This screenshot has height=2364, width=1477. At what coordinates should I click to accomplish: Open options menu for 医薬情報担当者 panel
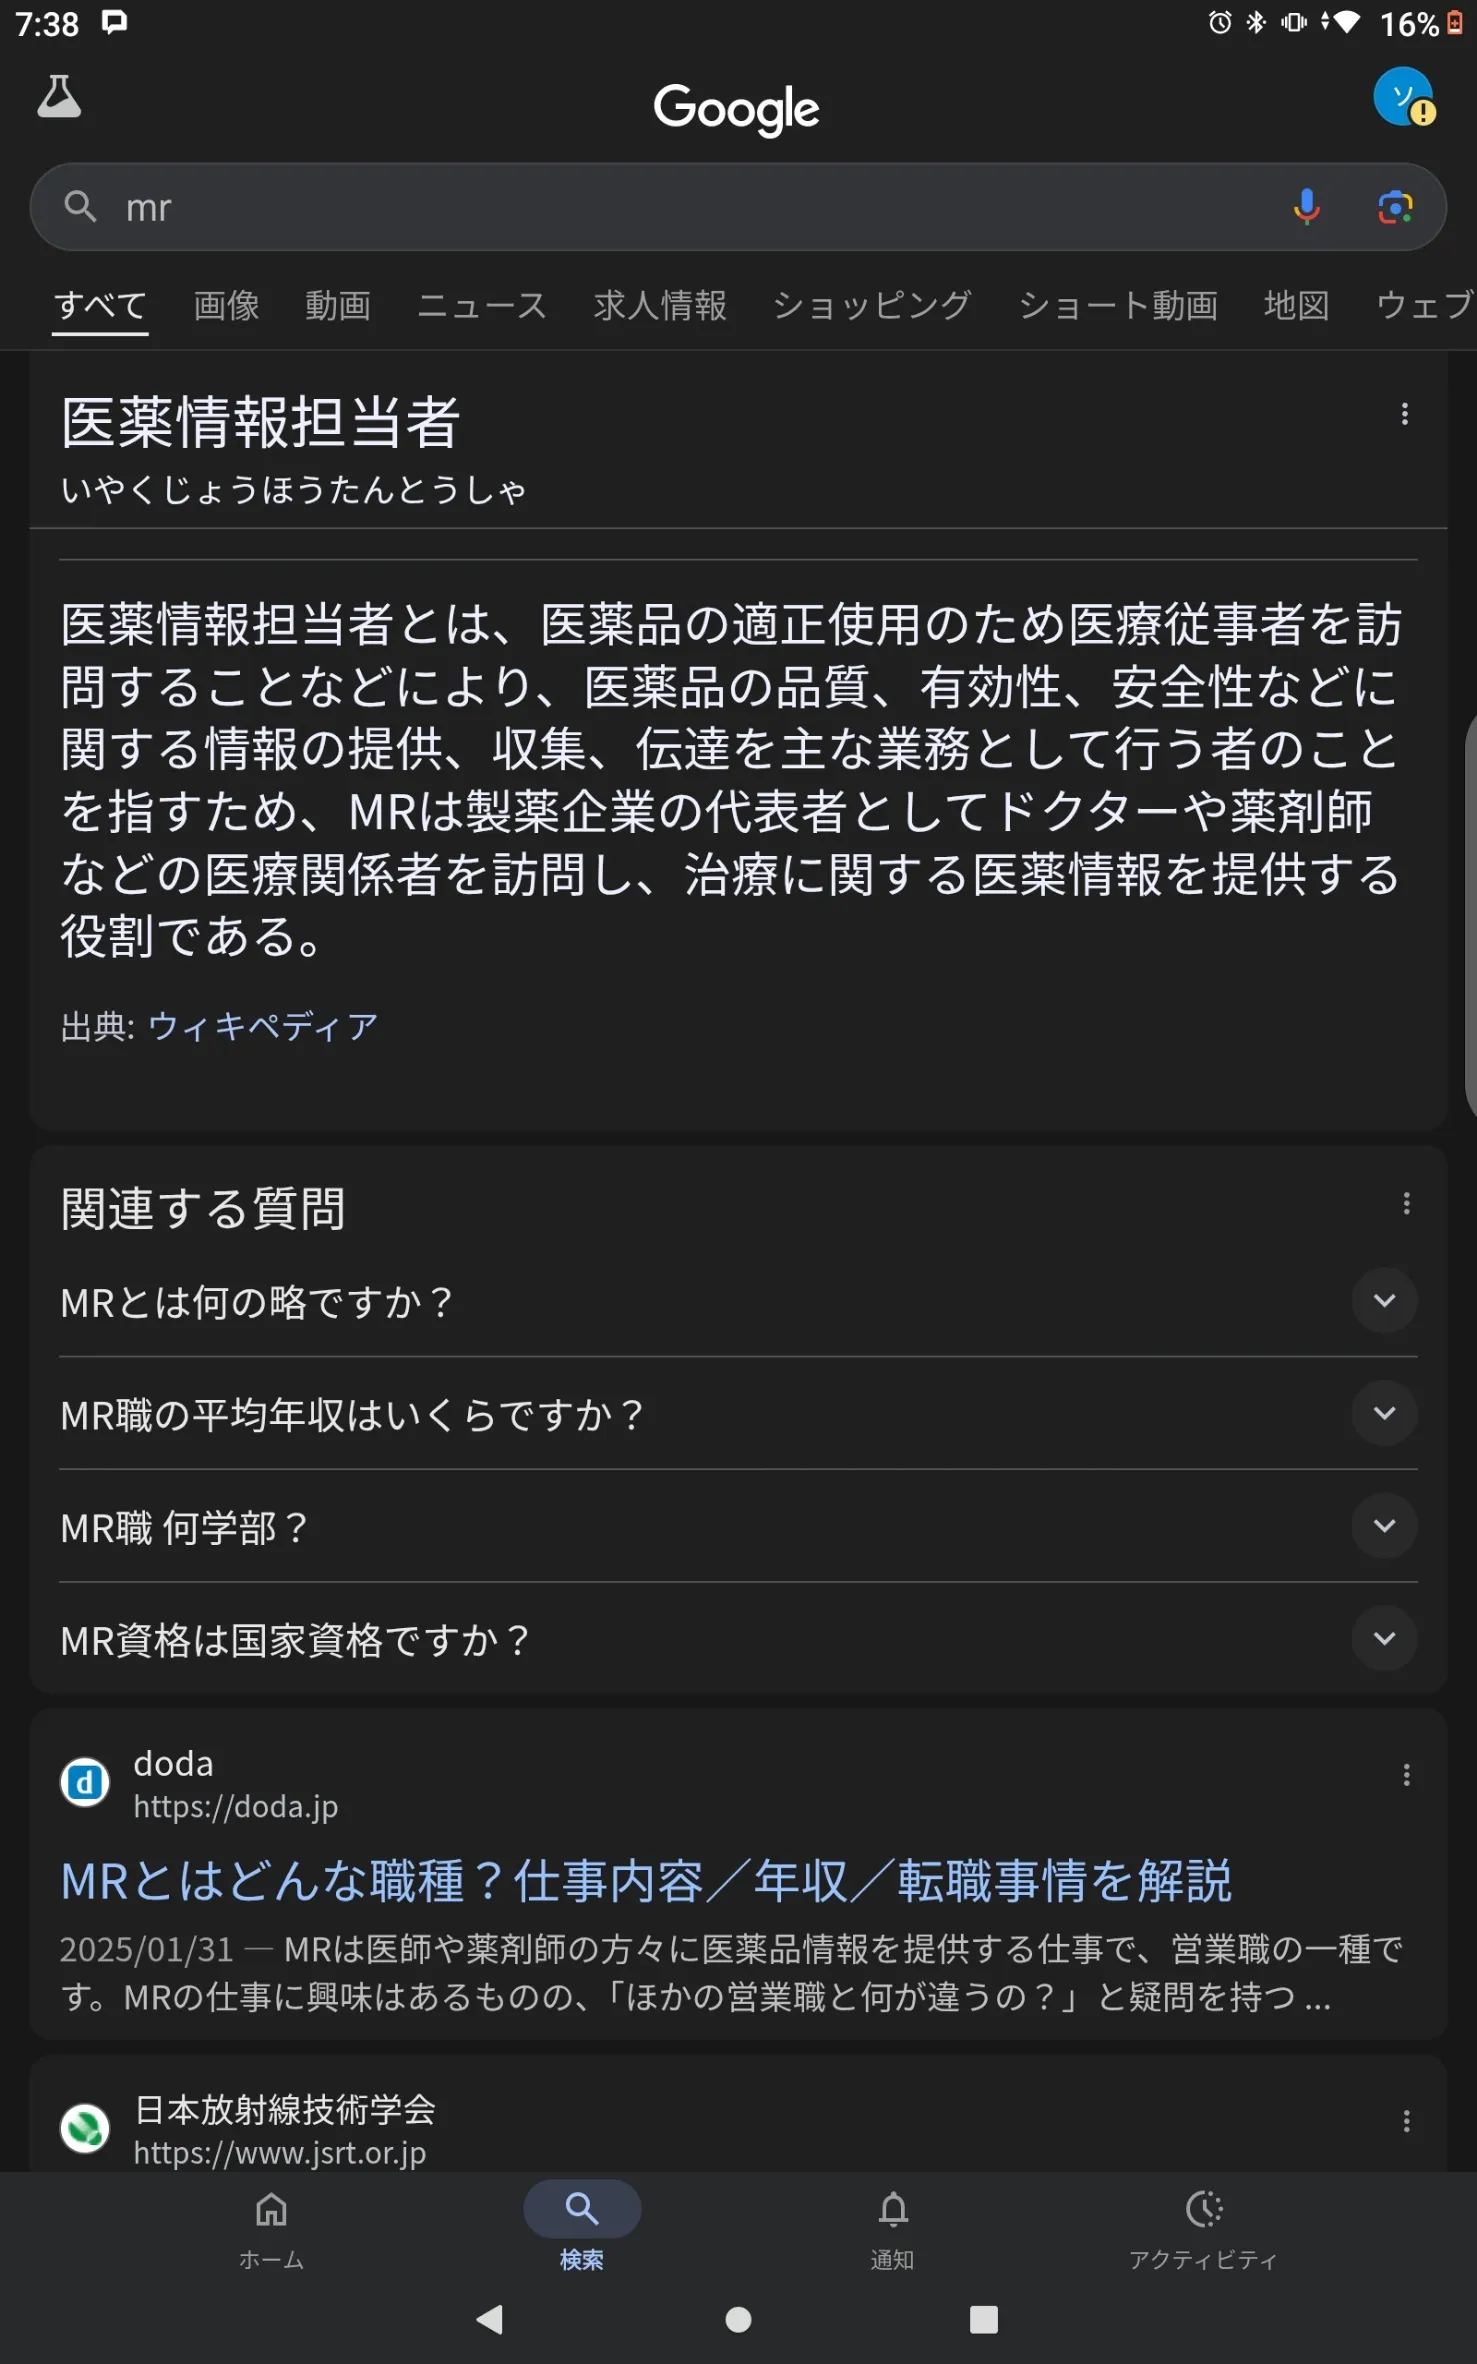1405,414
